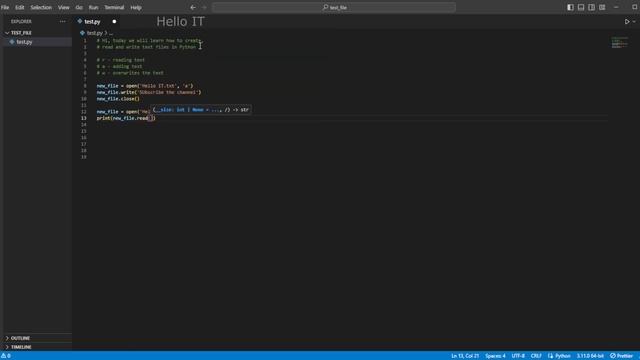
Task: Select the 3.11.0 64-bit interpreter
Action: [590, 356]
